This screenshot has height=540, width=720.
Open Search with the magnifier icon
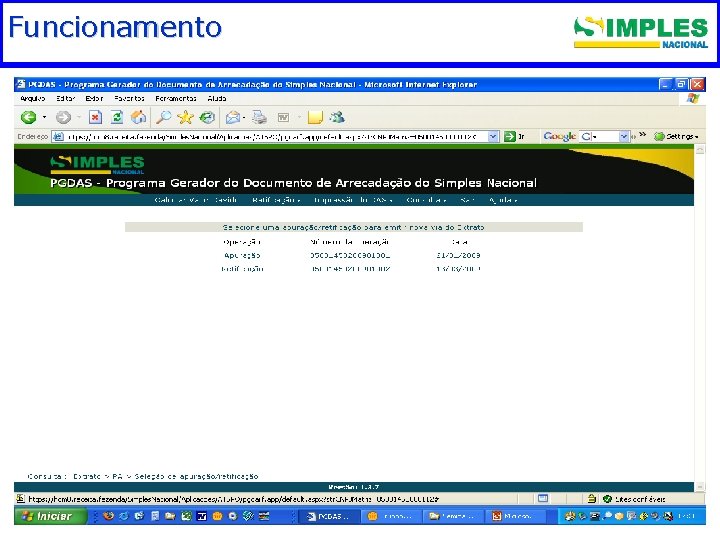click(x=163, y=118)
